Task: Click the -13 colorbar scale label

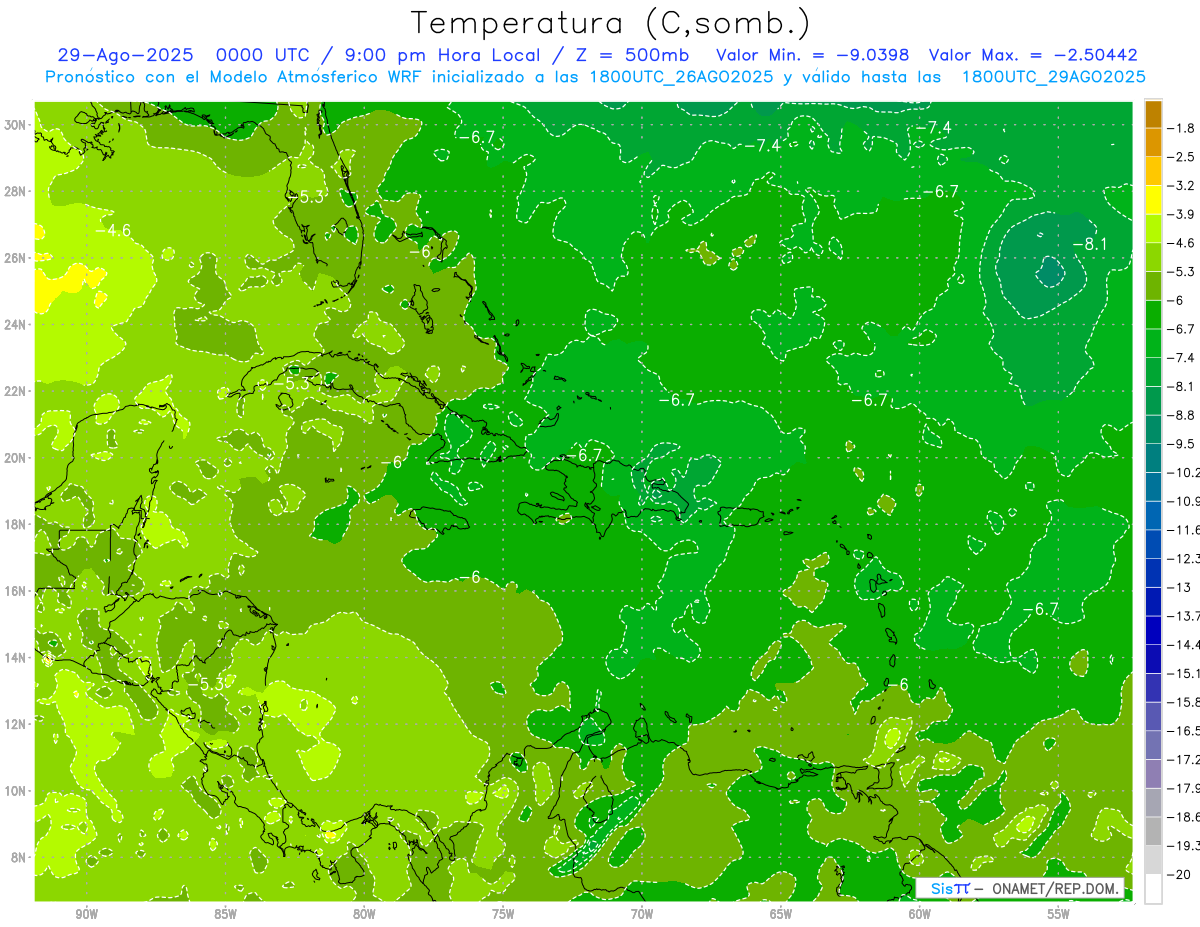Action: pos(1178,587)
